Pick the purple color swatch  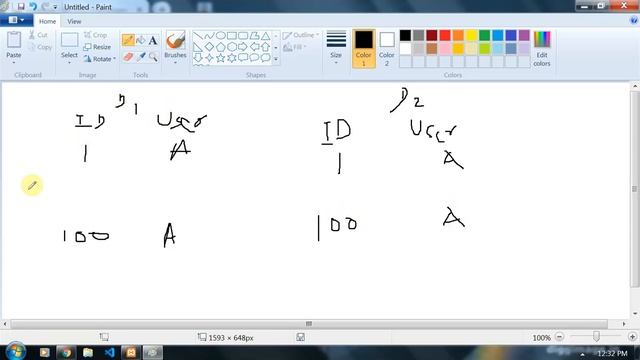(x=524, y=36)
